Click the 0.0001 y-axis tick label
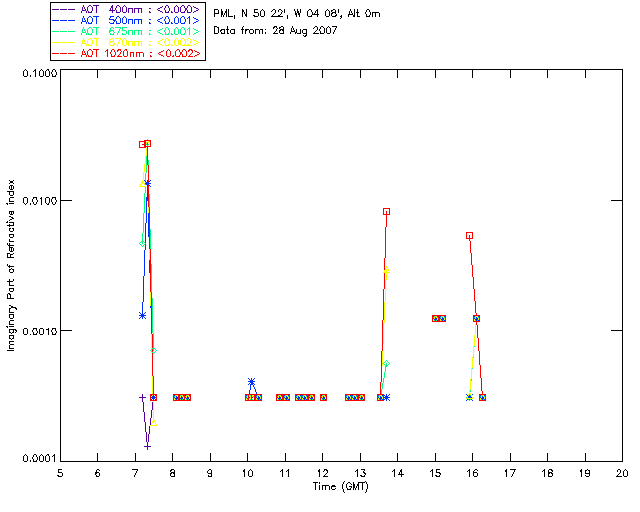This screenshot has height=512, width=640. [39, 459]
